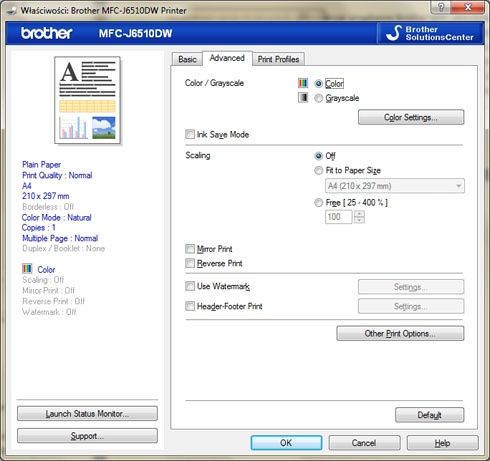Open the Print Profiles tab
Viewport: 490px width, 461px height.
pos(278,59)
